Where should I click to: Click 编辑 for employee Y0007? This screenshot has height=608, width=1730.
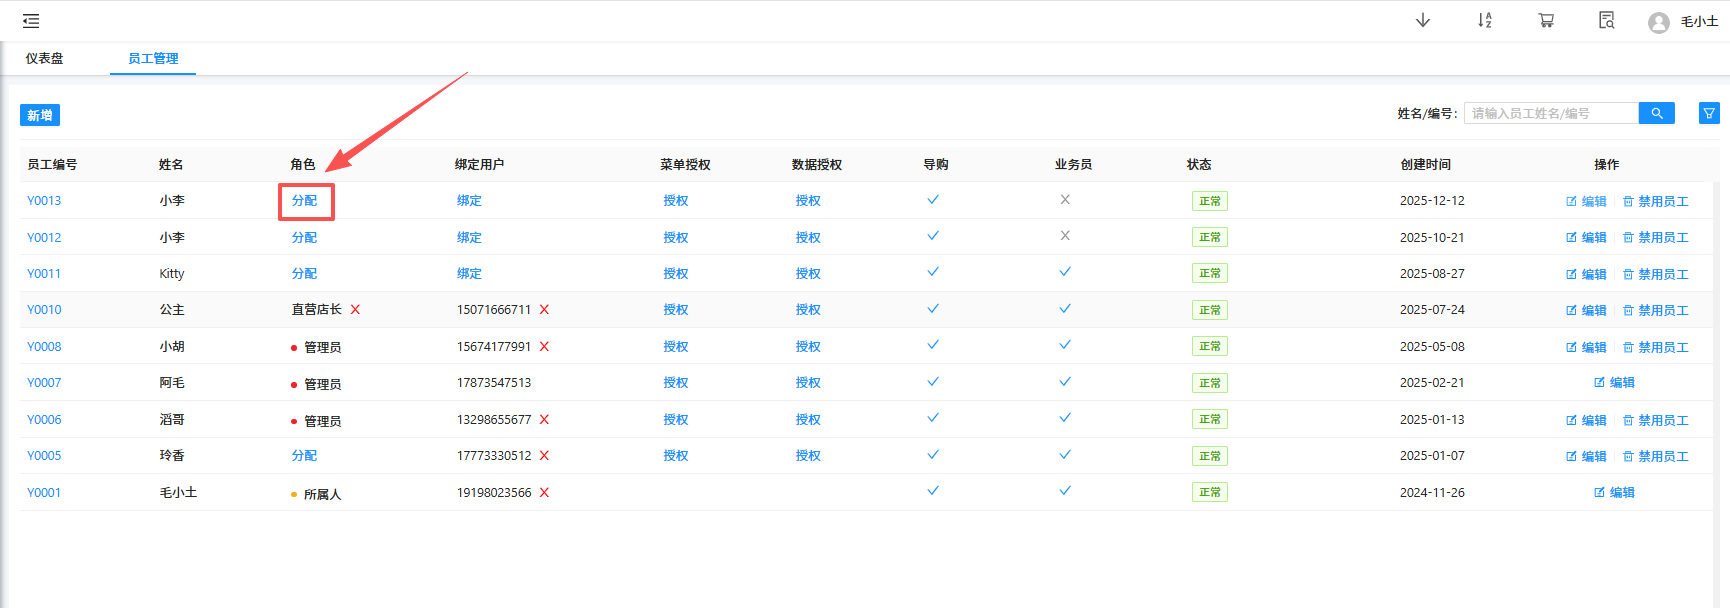click(x=1614, y=383)
